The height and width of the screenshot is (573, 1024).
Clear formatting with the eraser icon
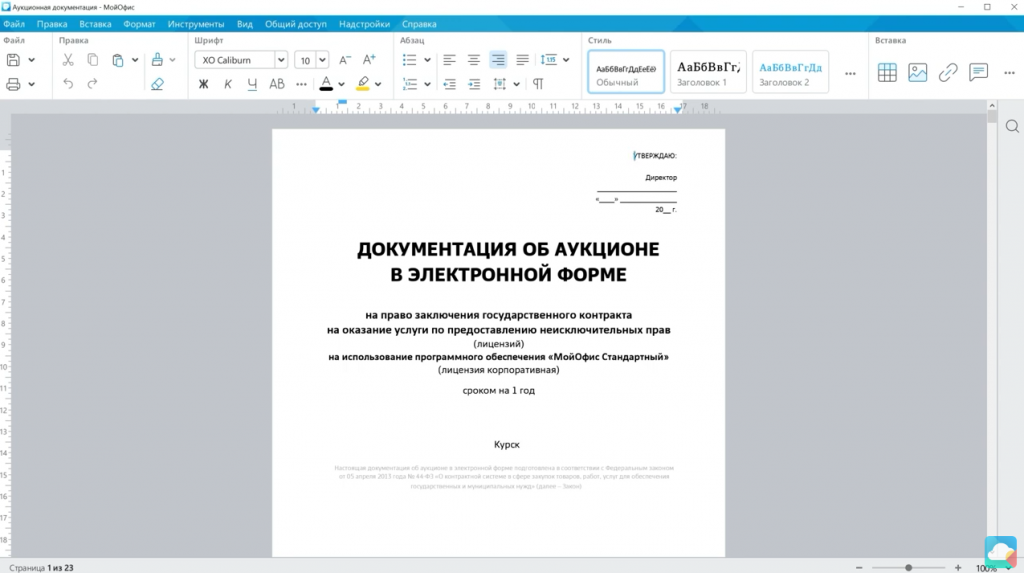(x=157, y=84)
